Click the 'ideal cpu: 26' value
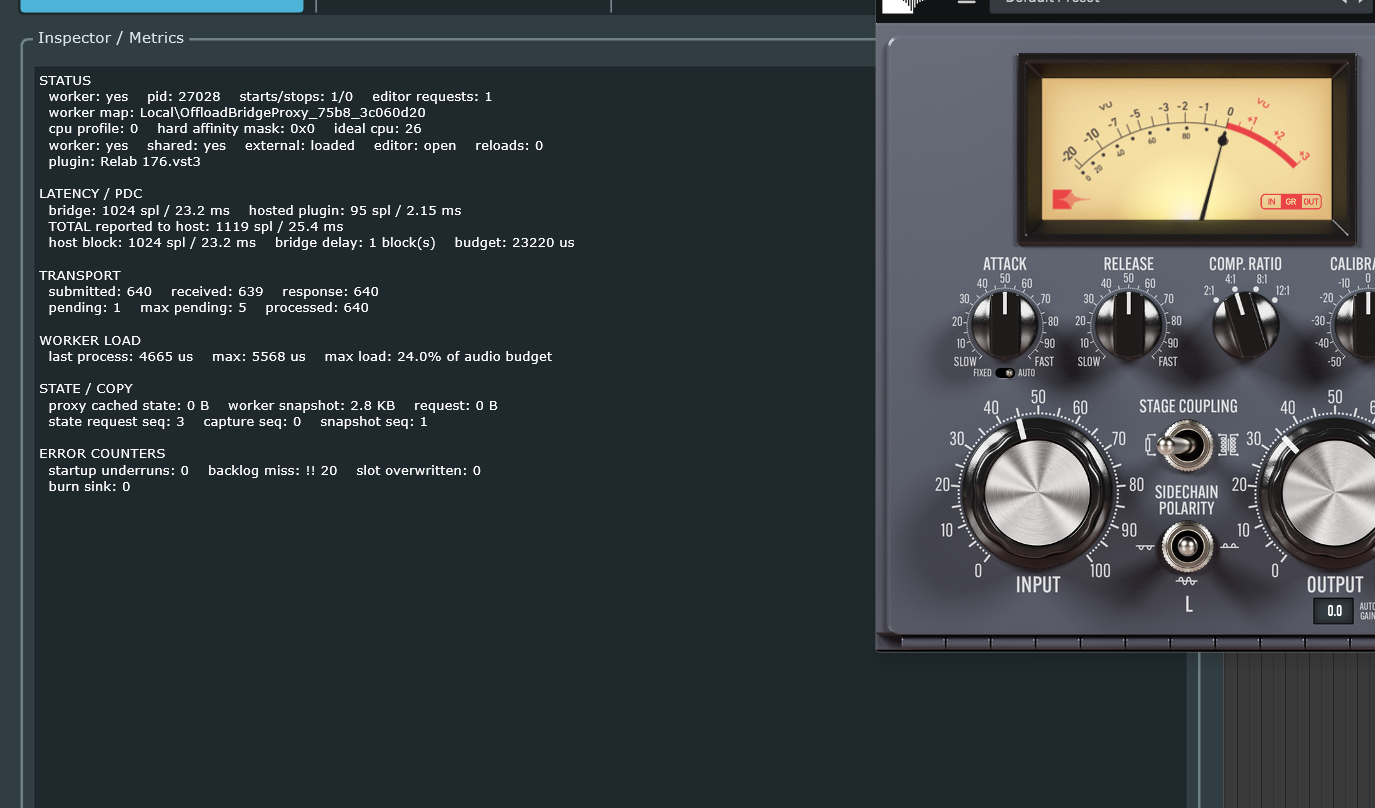The image size is (1375, 808). click(x=378, y=129)
